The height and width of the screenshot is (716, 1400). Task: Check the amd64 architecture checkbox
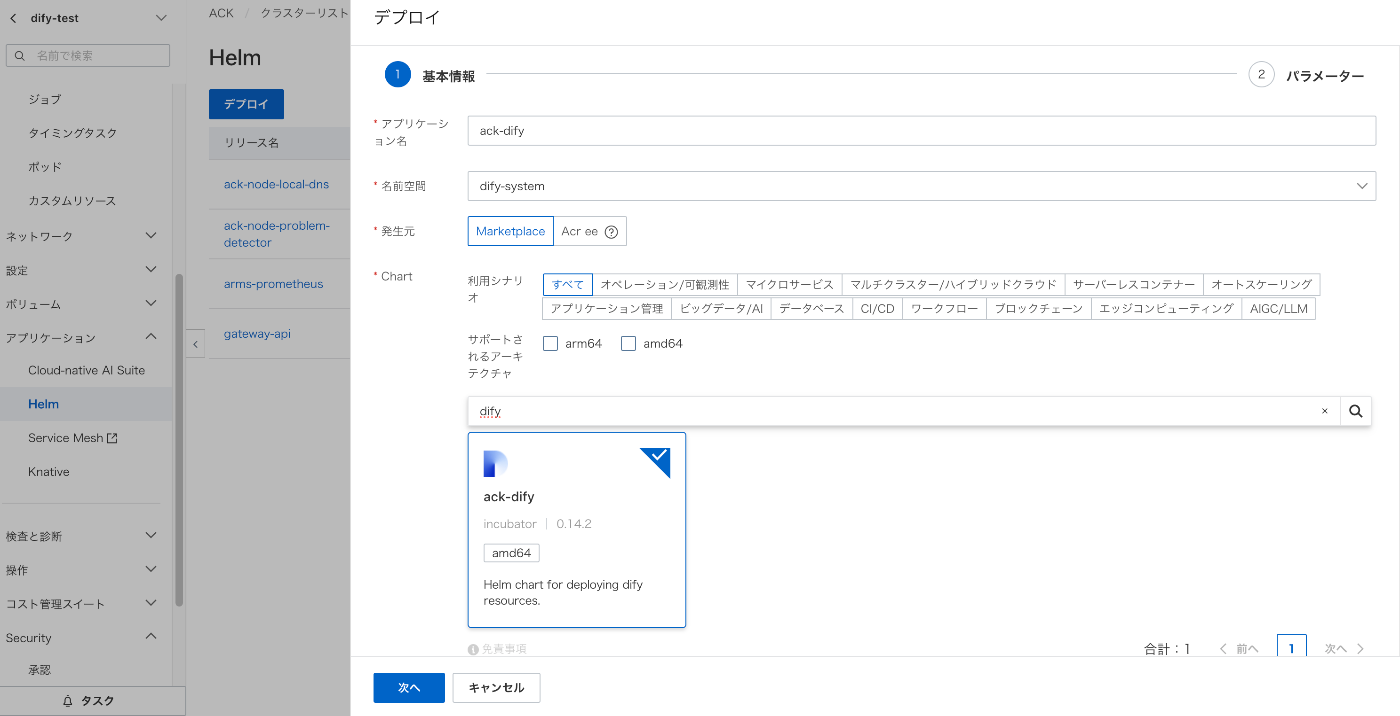tap(628, 344)
